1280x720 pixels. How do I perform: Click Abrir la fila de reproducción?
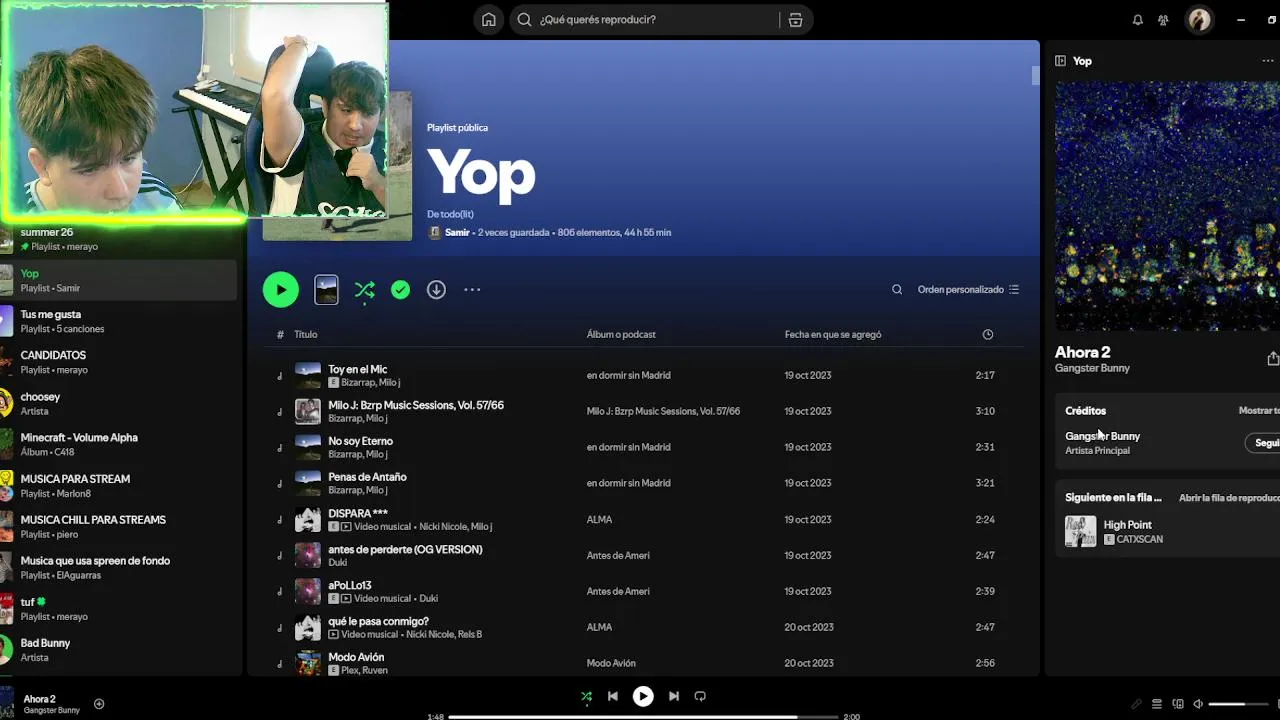coord(1229,498)
